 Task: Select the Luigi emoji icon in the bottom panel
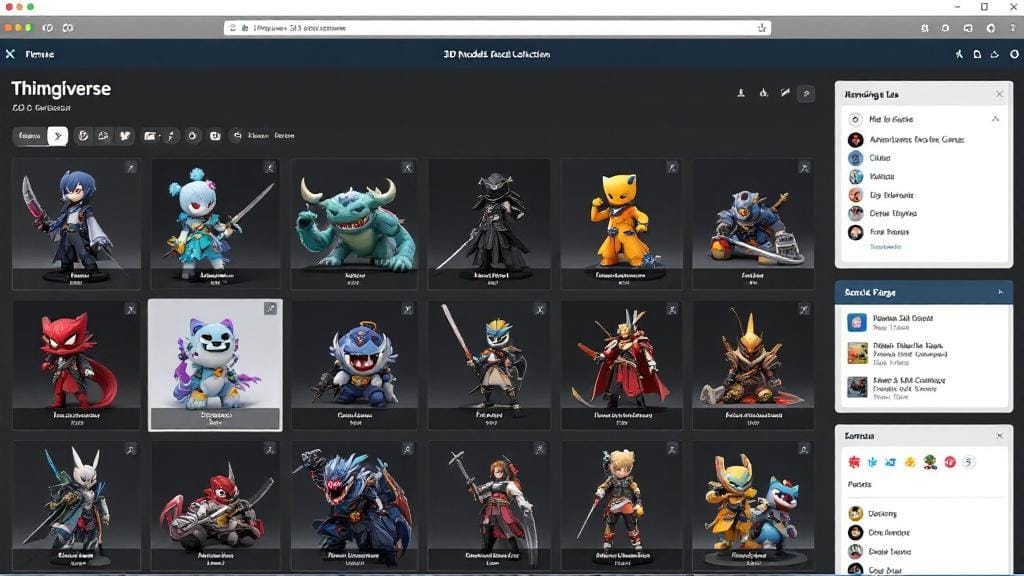coord(929,462)
